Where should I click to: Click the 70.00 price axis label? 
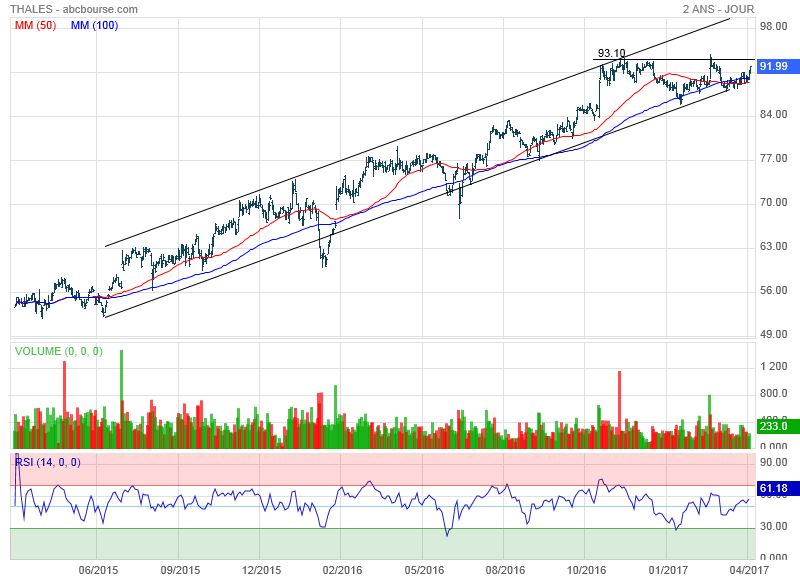pos(775,203)
